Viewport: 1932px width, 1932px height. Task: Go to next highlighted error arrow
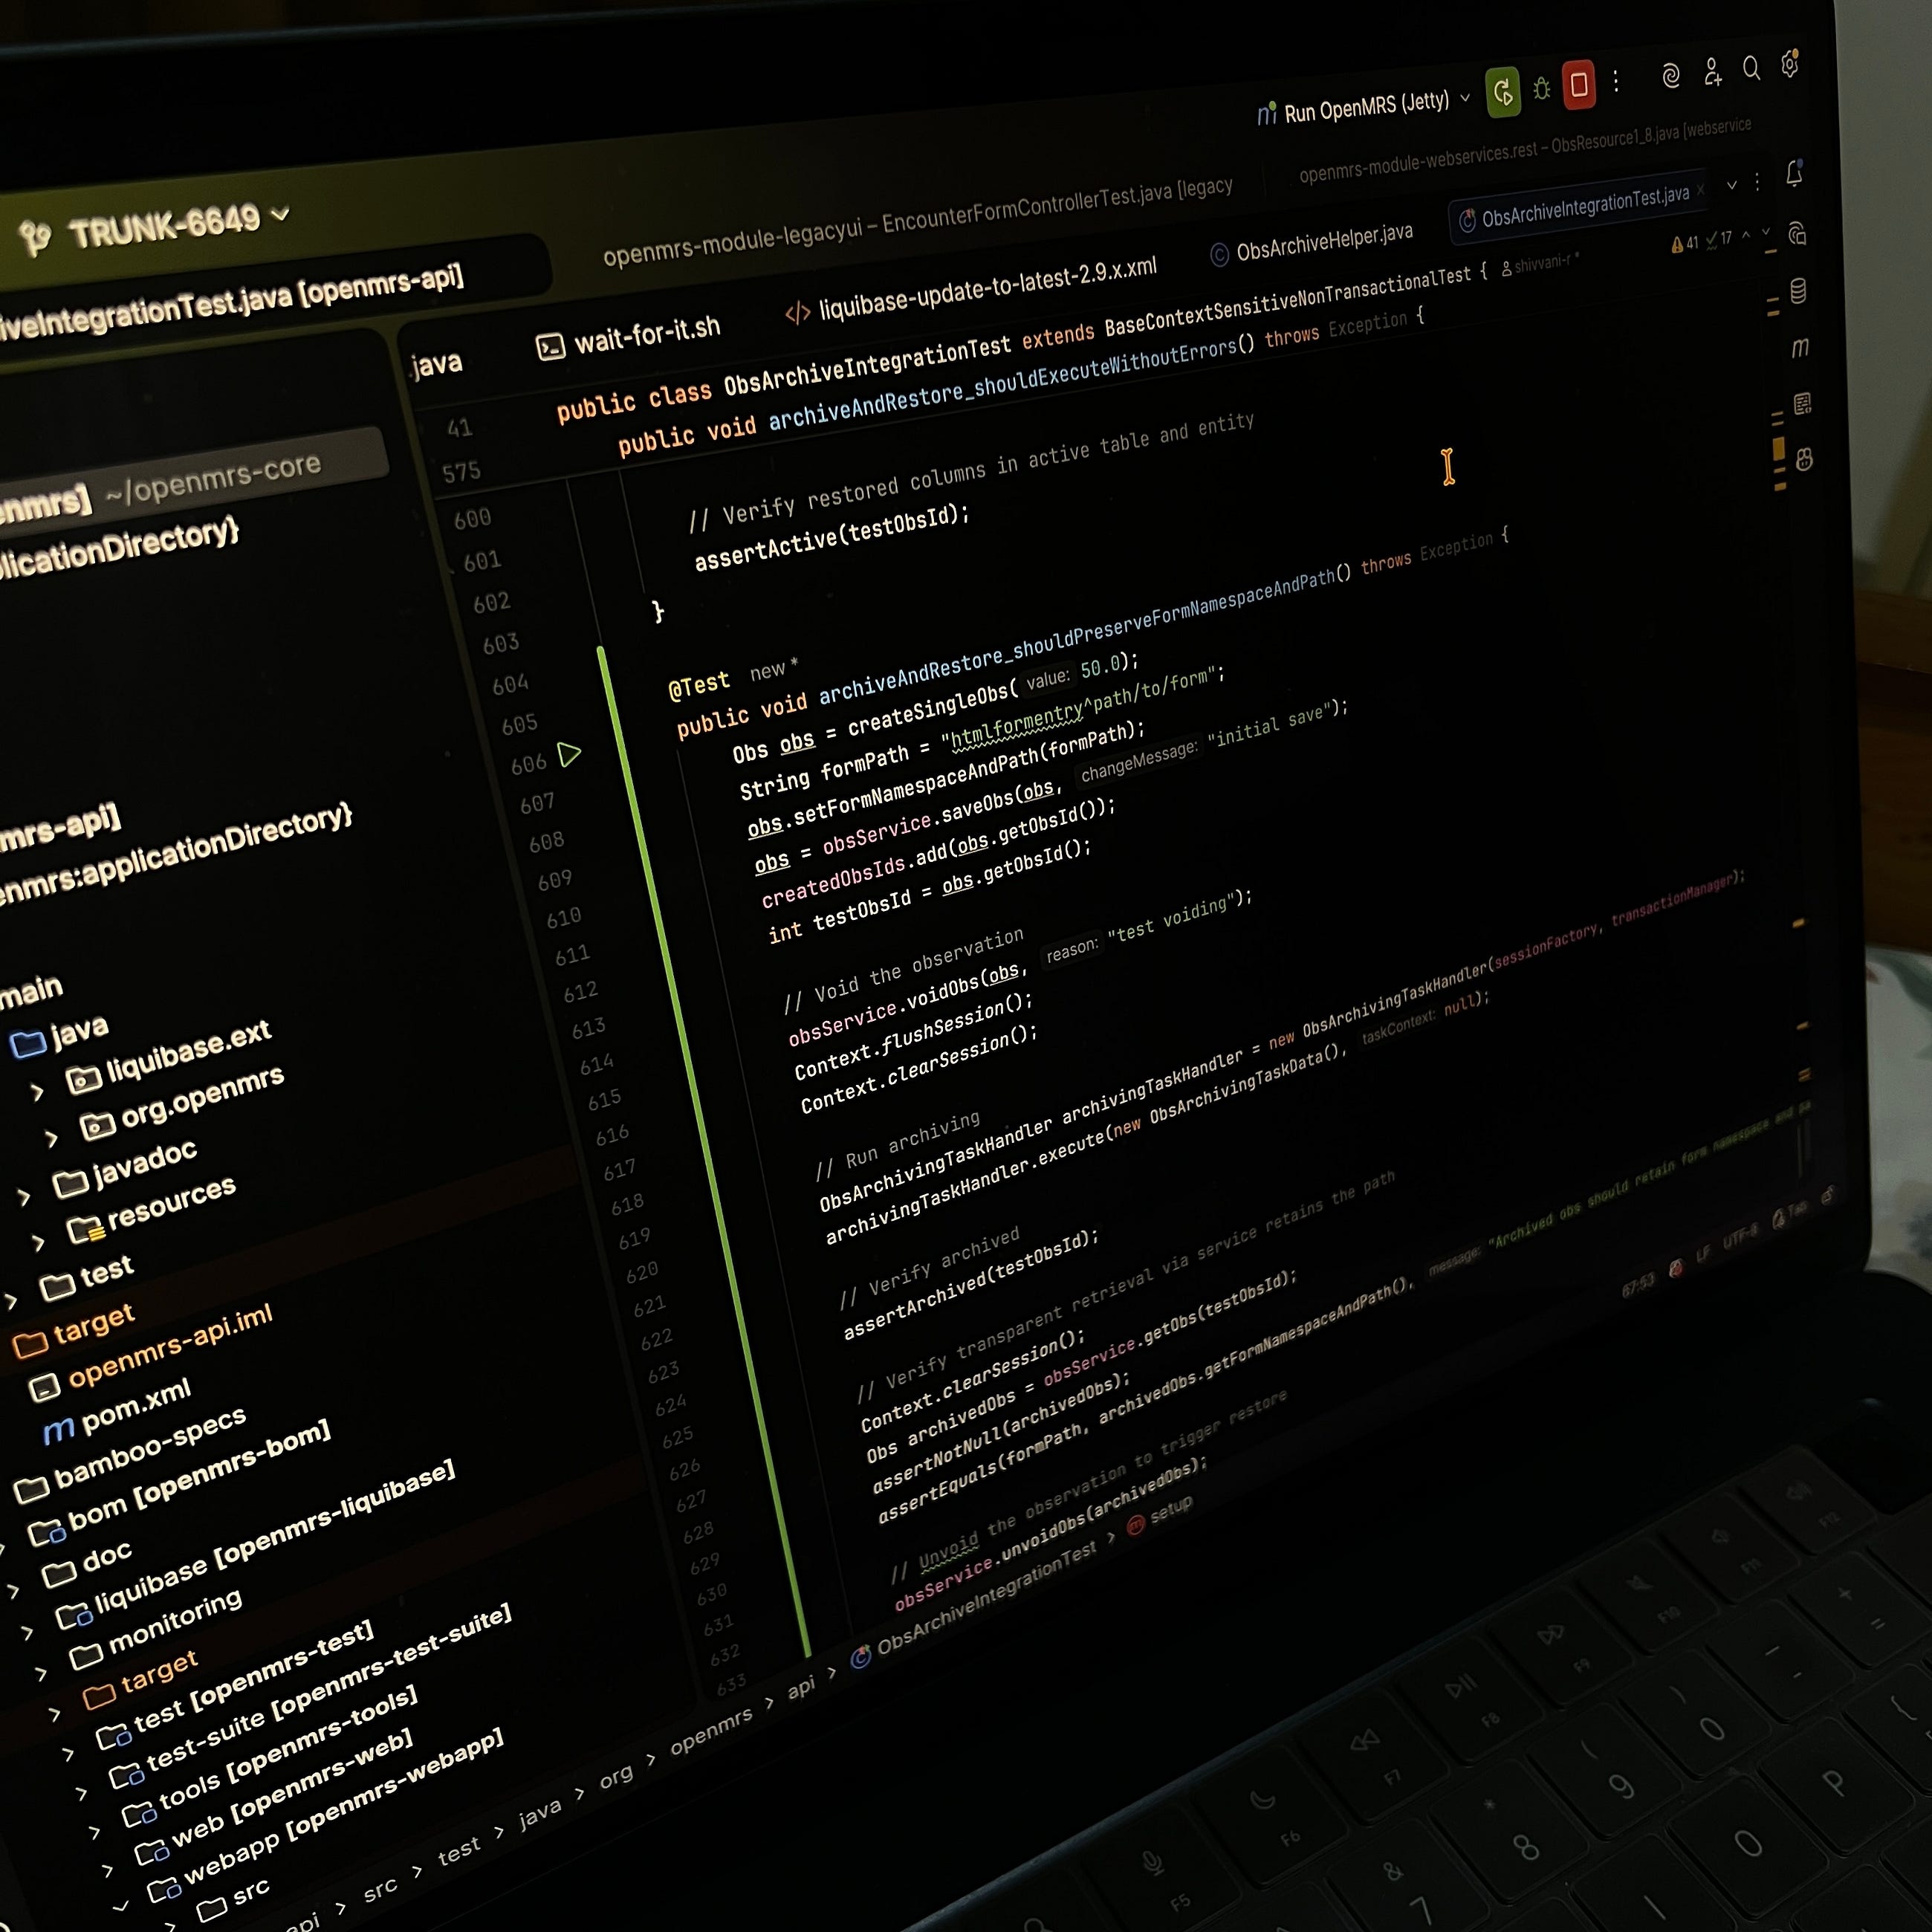click(x=1765, y=232)
